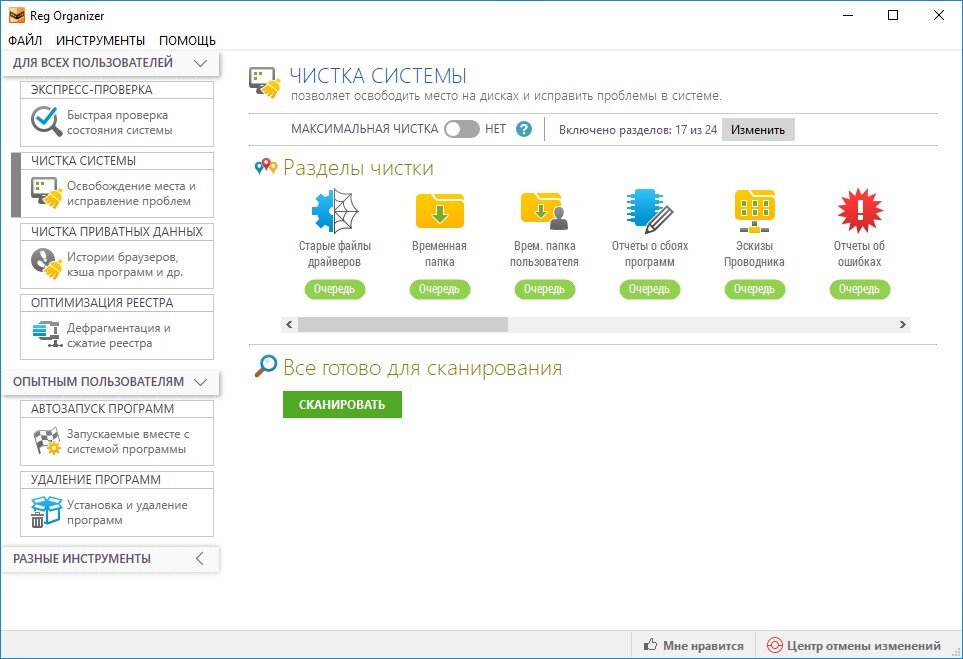
Task: Click the Изменить button
Action: pyautogui.click(x=758, y=130)
